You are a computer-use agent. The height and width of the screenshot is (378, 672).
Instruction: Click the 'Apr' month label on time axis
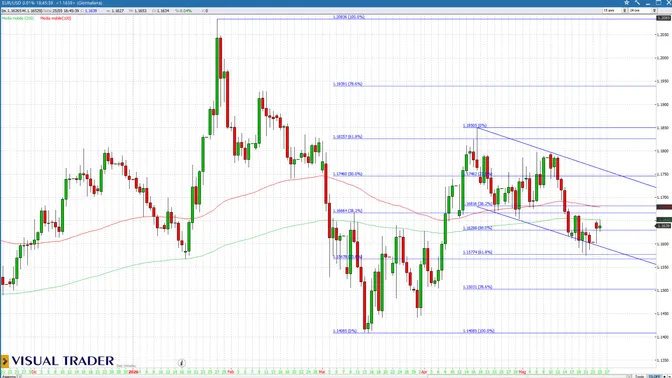[x=424, y=372]
